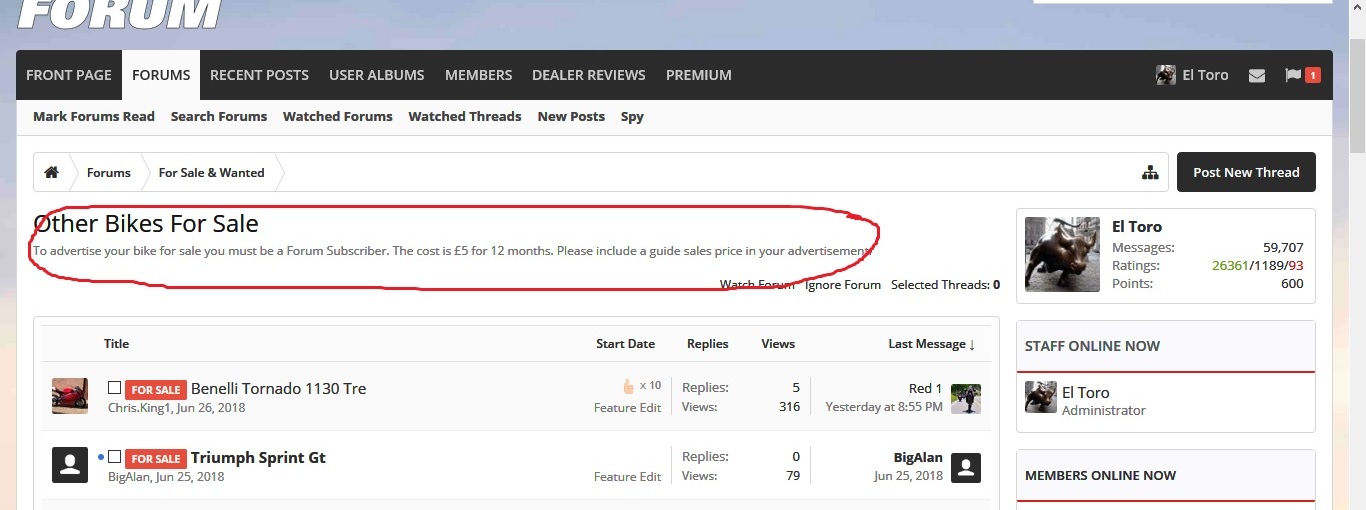Viewport: 1366px width, 510px height.
Task: Click Chris.King1 avatar on Benelli thread
Action: click(70, 396)
